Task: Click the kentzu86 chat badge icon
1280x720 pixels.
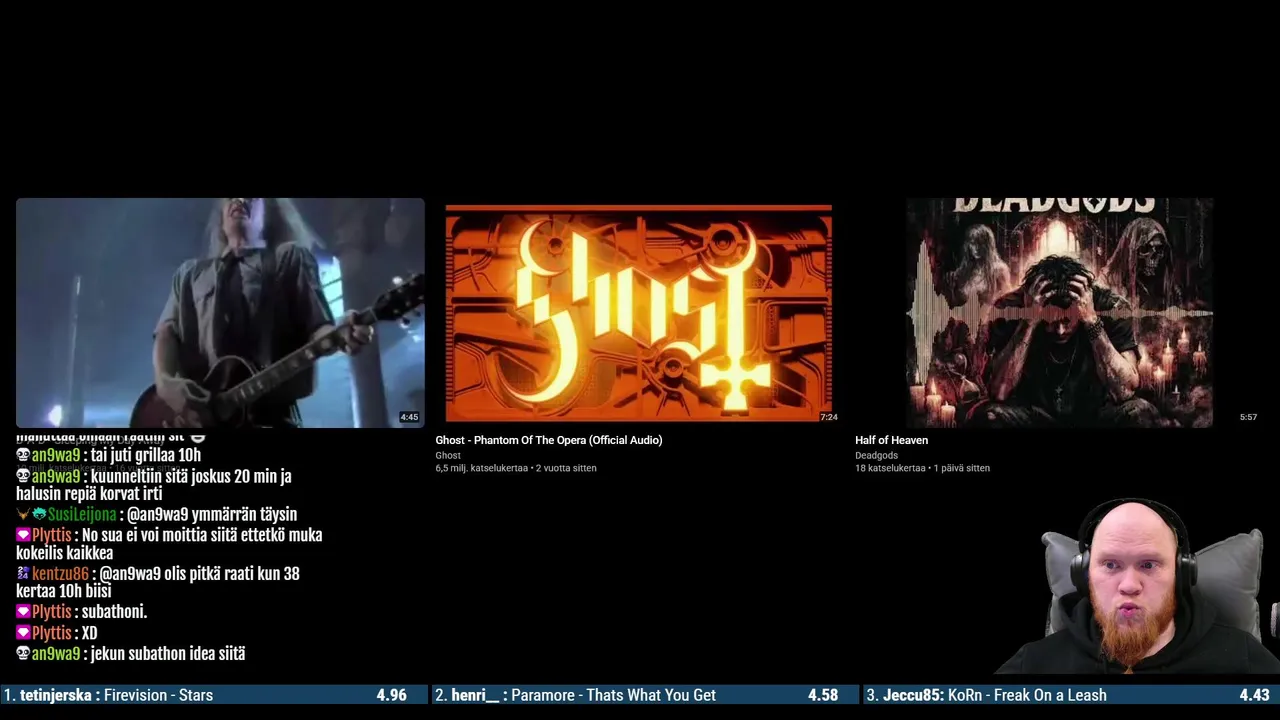Action: coord(23,574)
